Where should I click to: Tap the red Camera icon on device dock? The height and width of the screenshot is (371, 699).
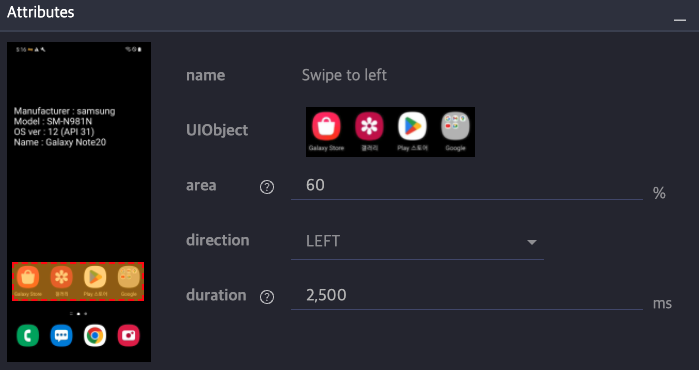(129, 336)
